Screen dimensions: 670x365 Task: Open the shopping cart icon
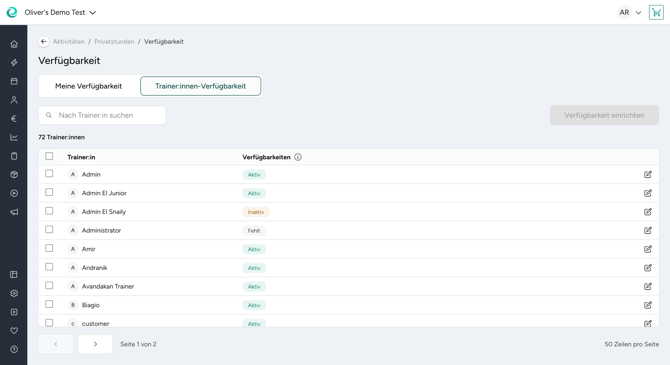656,12
